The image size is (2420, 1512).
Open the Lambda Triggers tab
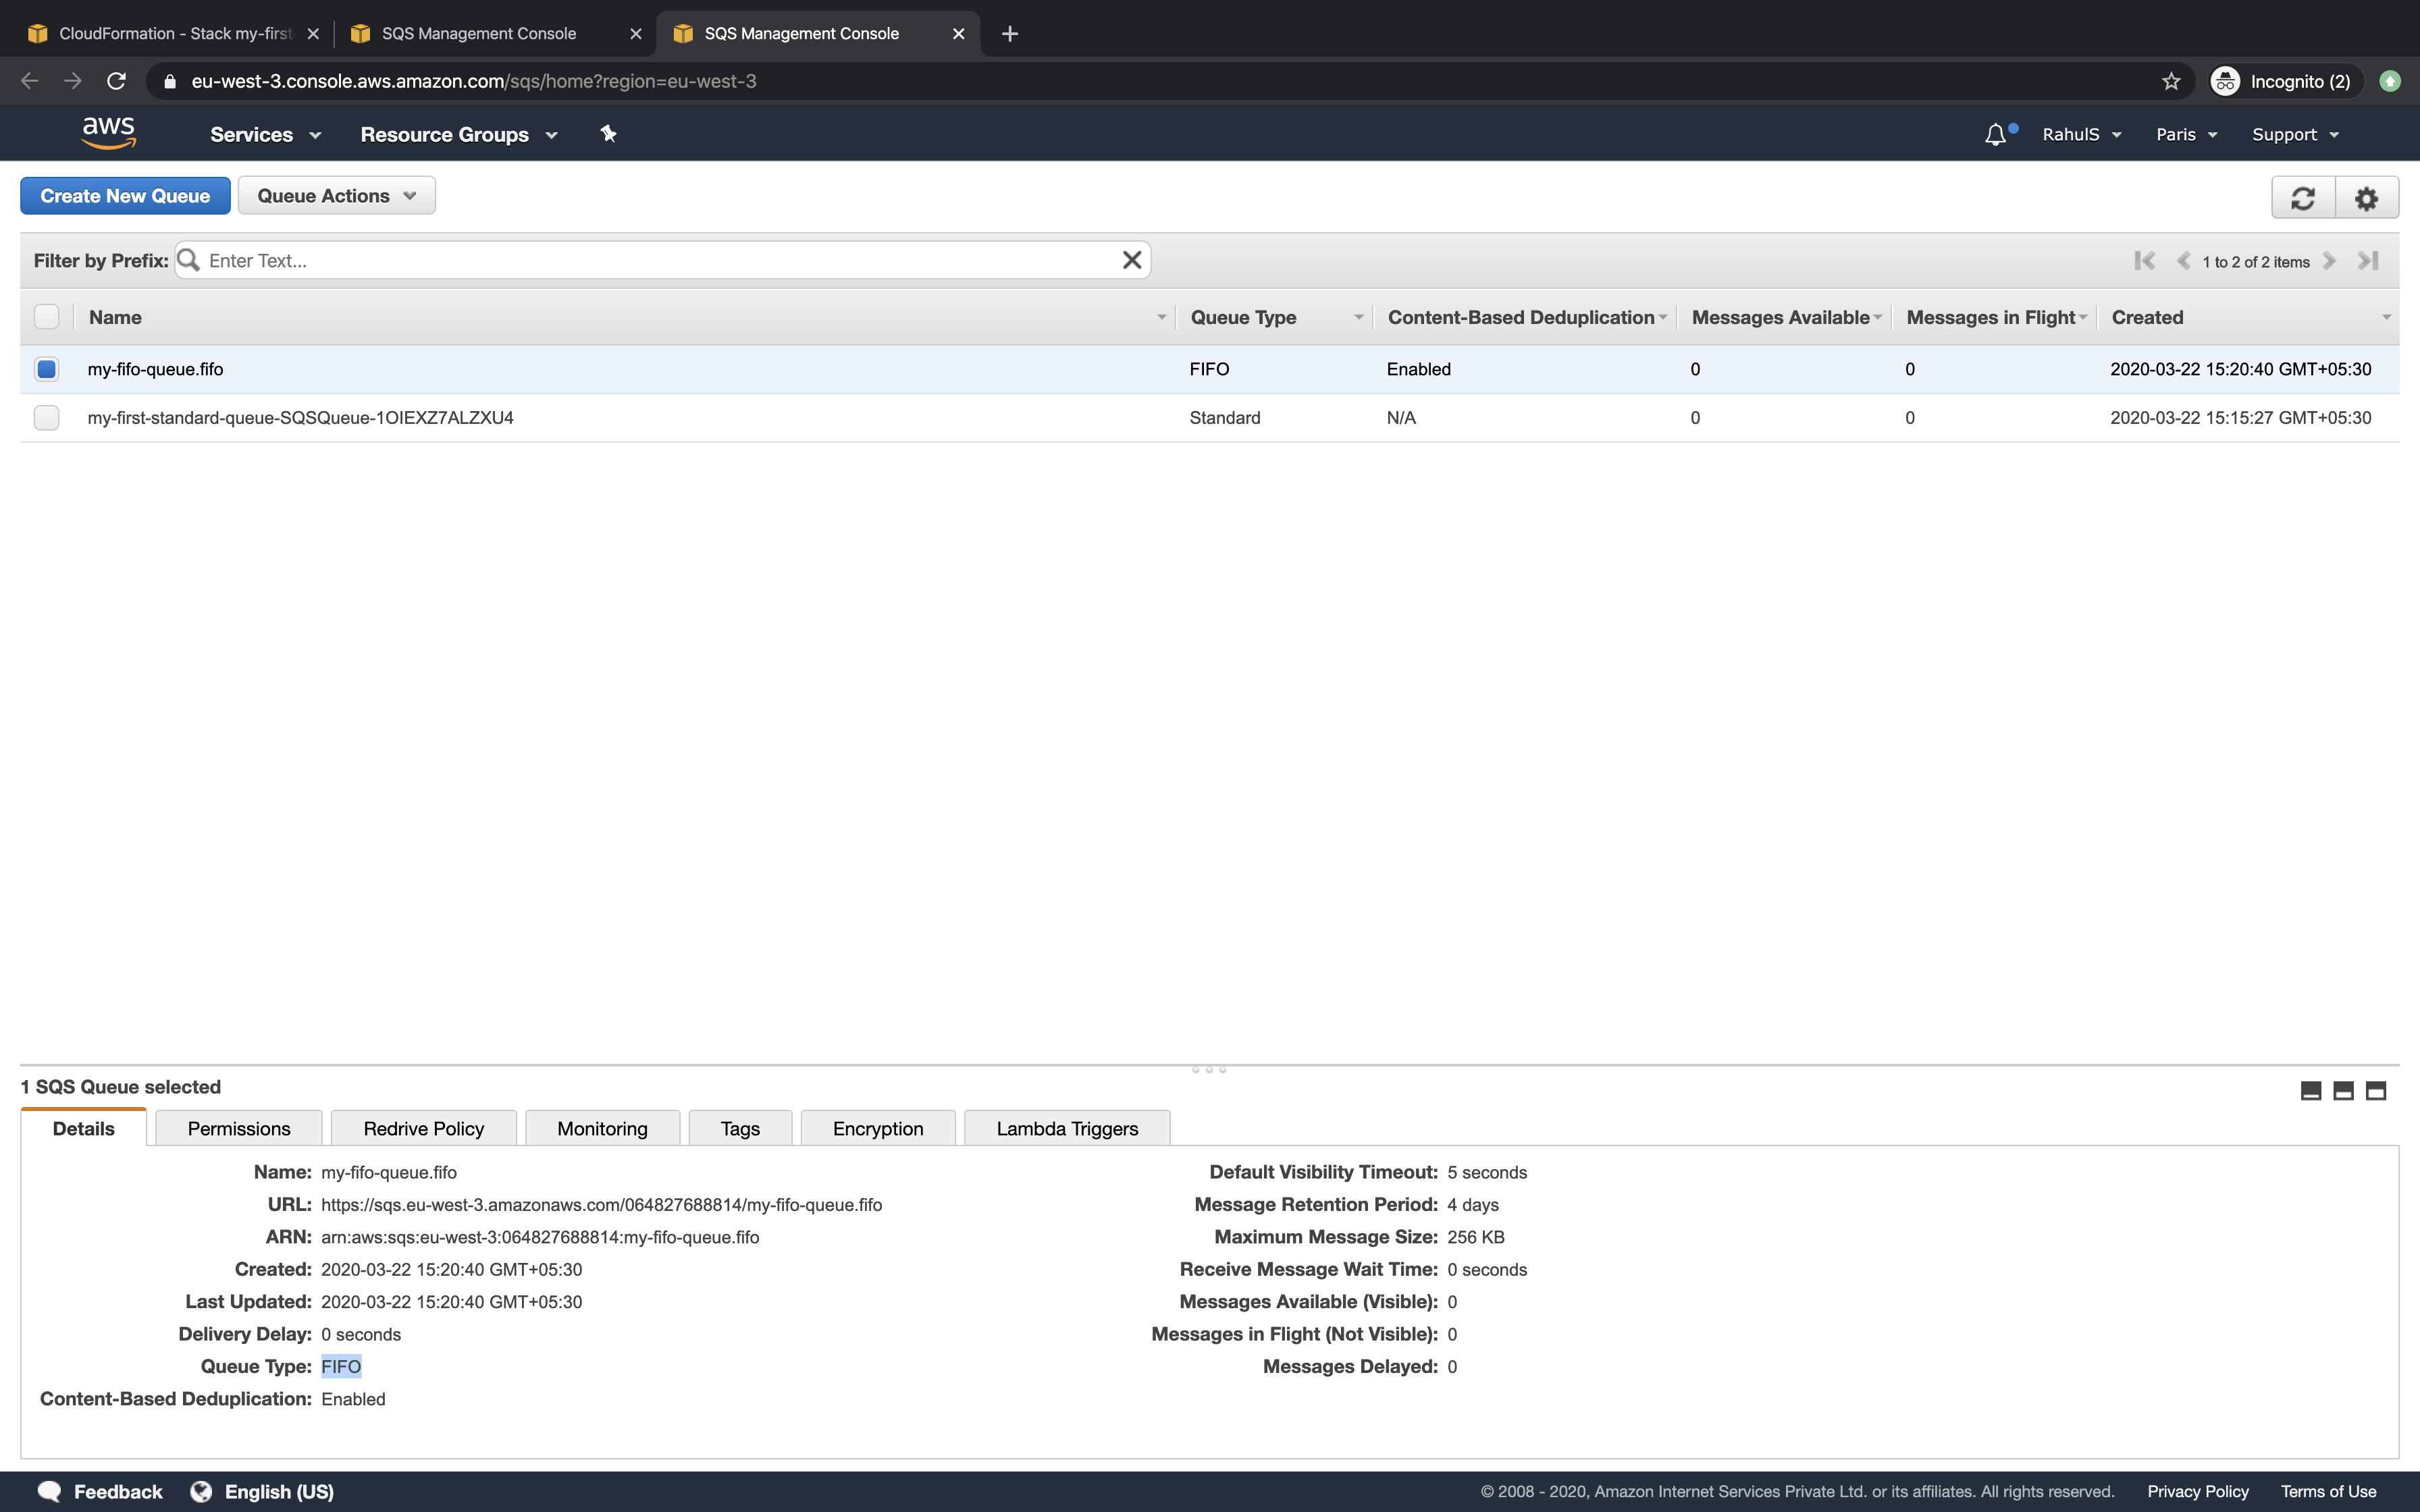[x=1066, y=1128]
